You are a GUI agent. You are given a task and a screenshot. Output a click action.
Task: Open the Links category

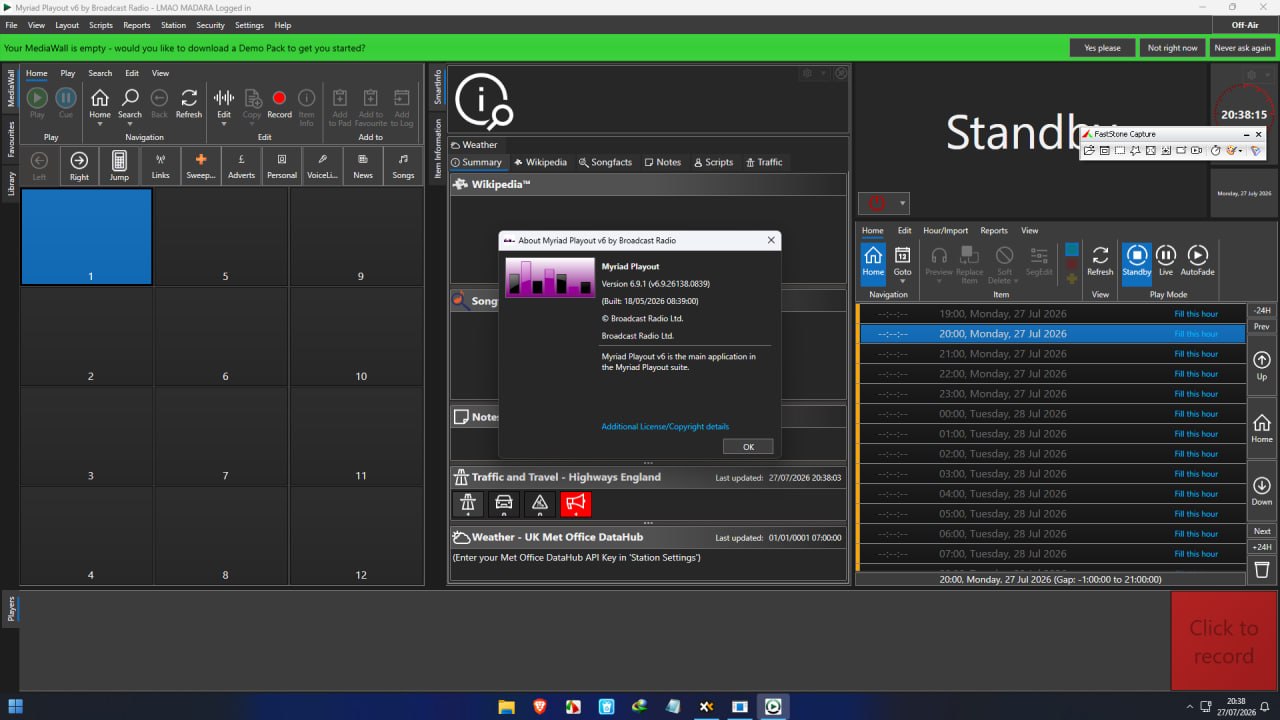coord(160,165)
